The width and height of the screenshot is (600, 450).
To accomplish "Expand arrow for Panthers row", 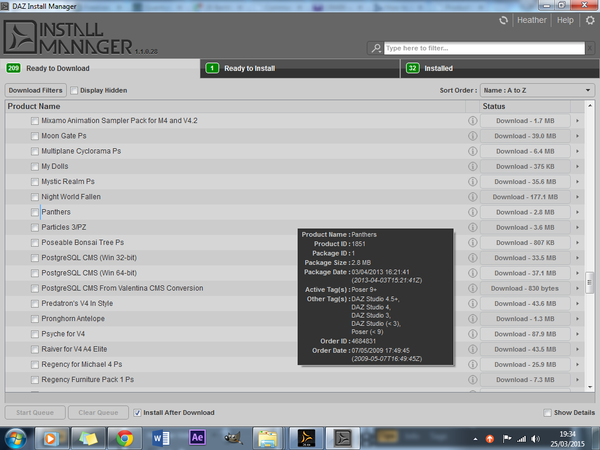I will tap(577, 212).
